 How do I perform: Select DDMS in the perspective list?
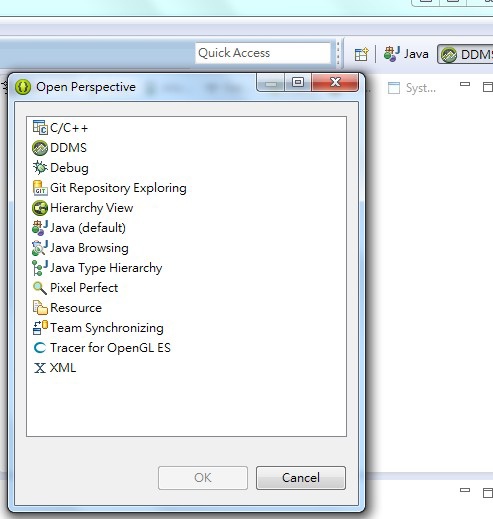tap(68, 148)
